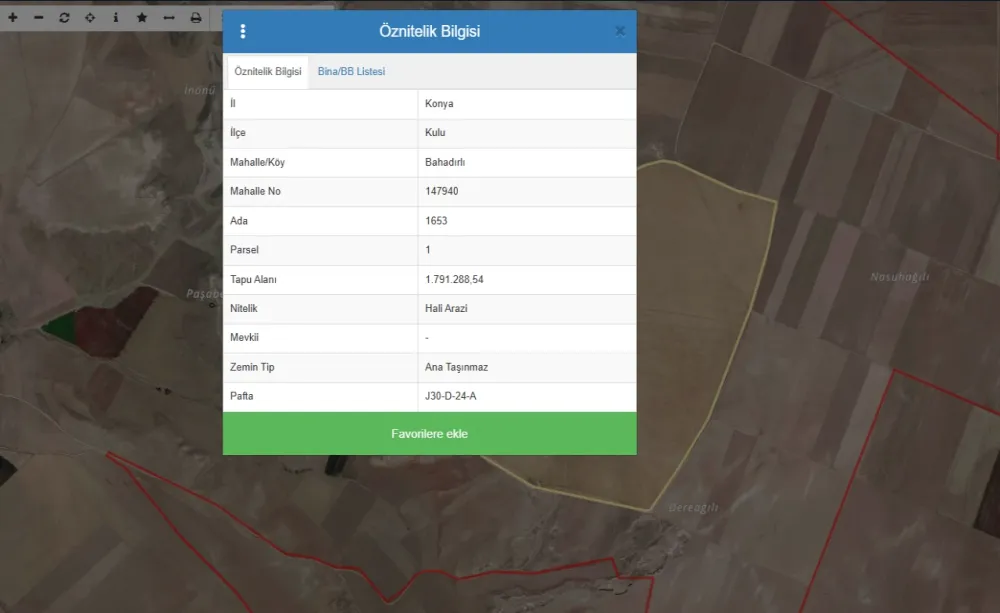Click the Ada value 1653
Screen dimensions: 1000x613
436,221
